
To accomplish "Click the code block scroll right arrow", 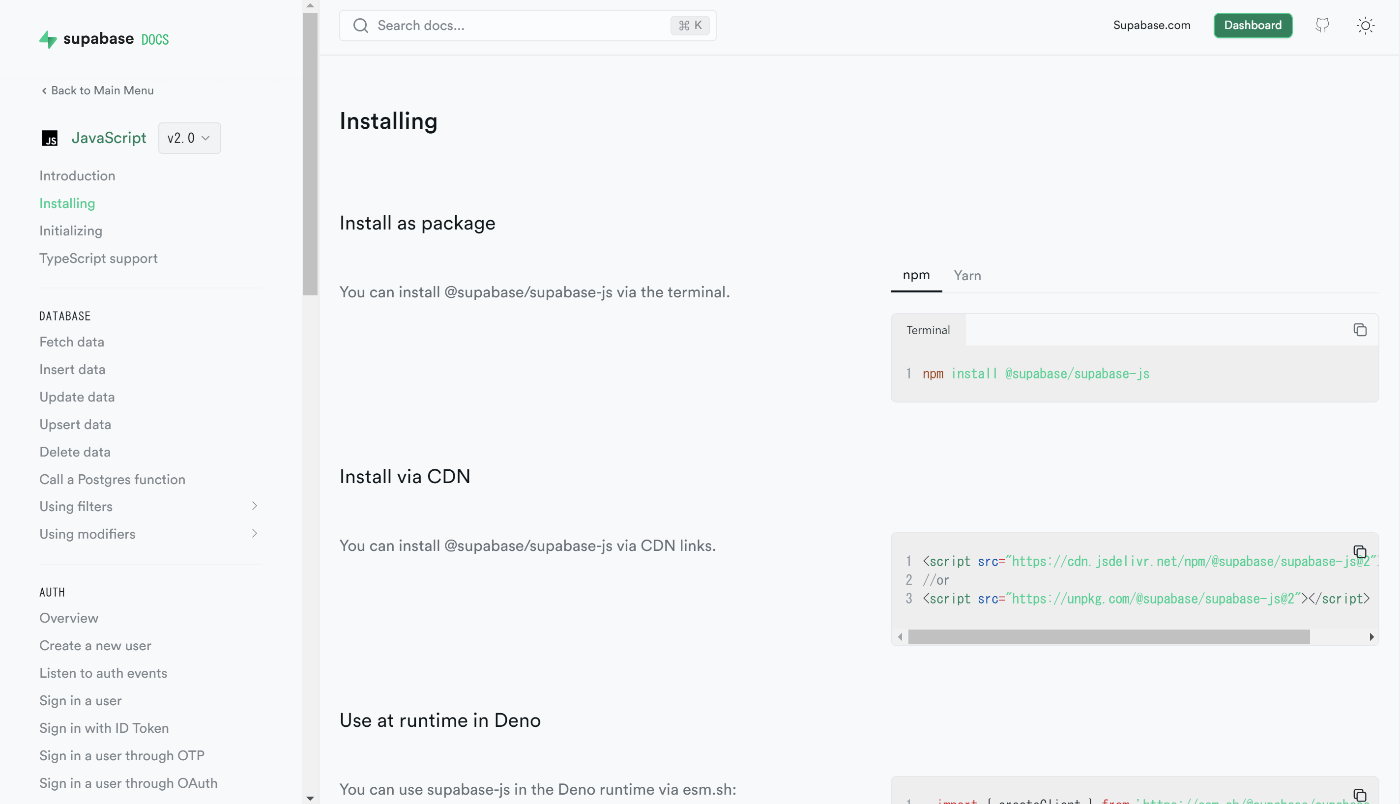I will pos(1371,637).
